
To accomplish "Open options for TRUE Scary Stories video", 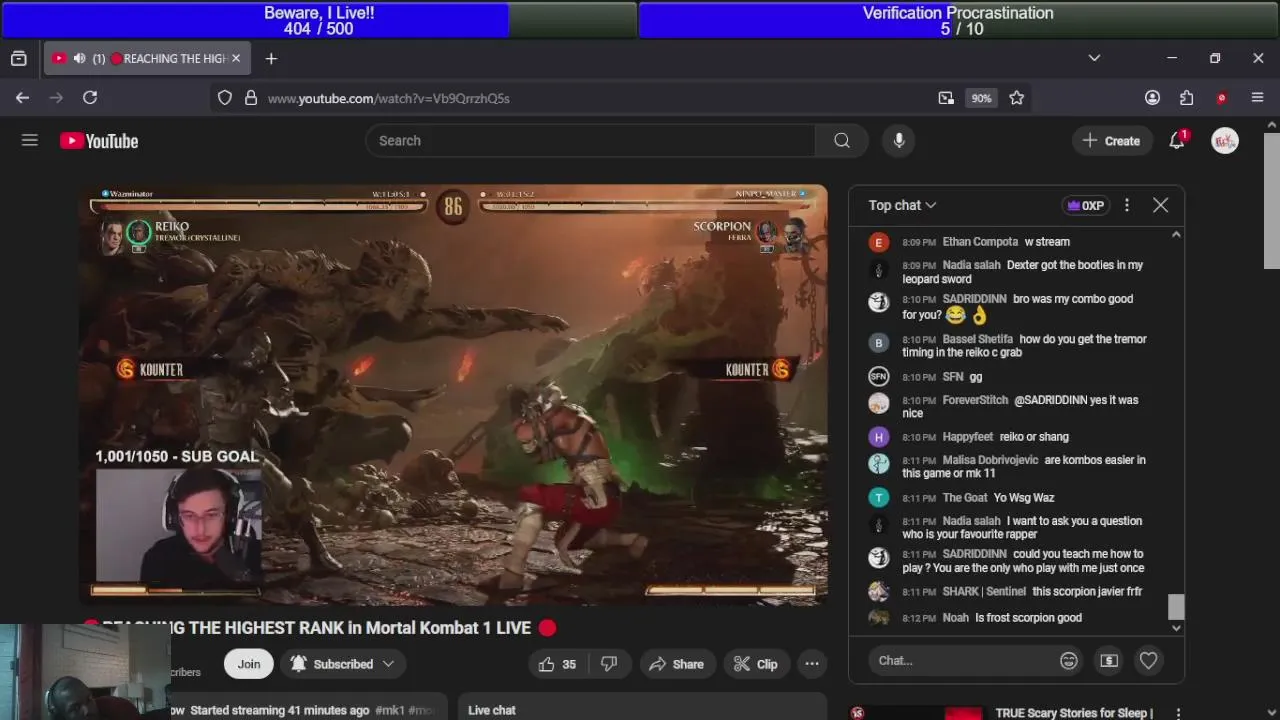I will click(x=1178, y=714).
